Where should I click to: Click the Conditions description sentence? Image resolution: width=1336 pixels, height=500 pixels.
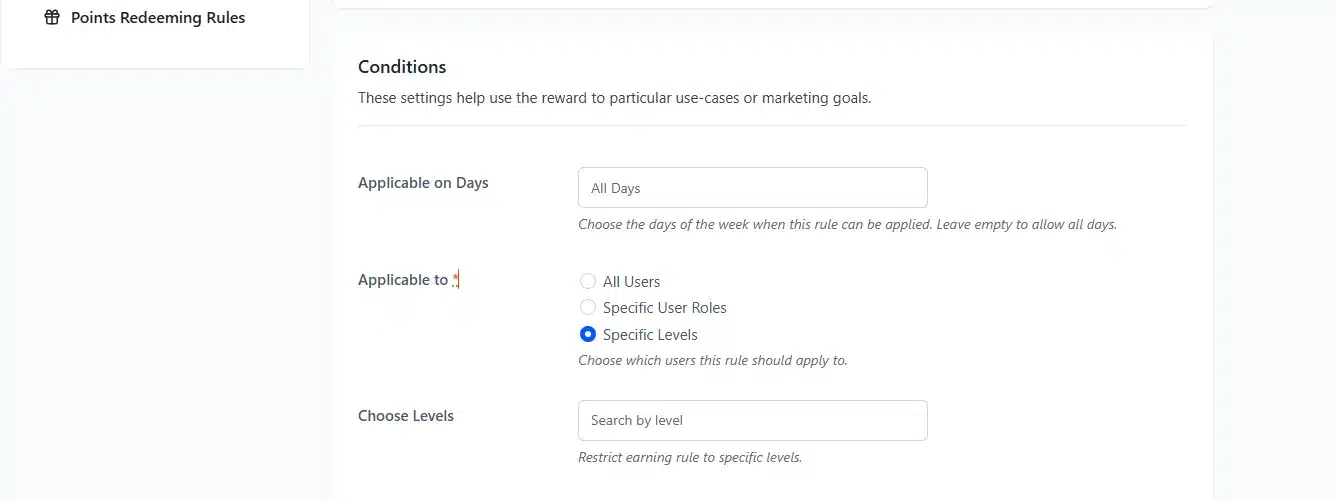coord(614,99)
